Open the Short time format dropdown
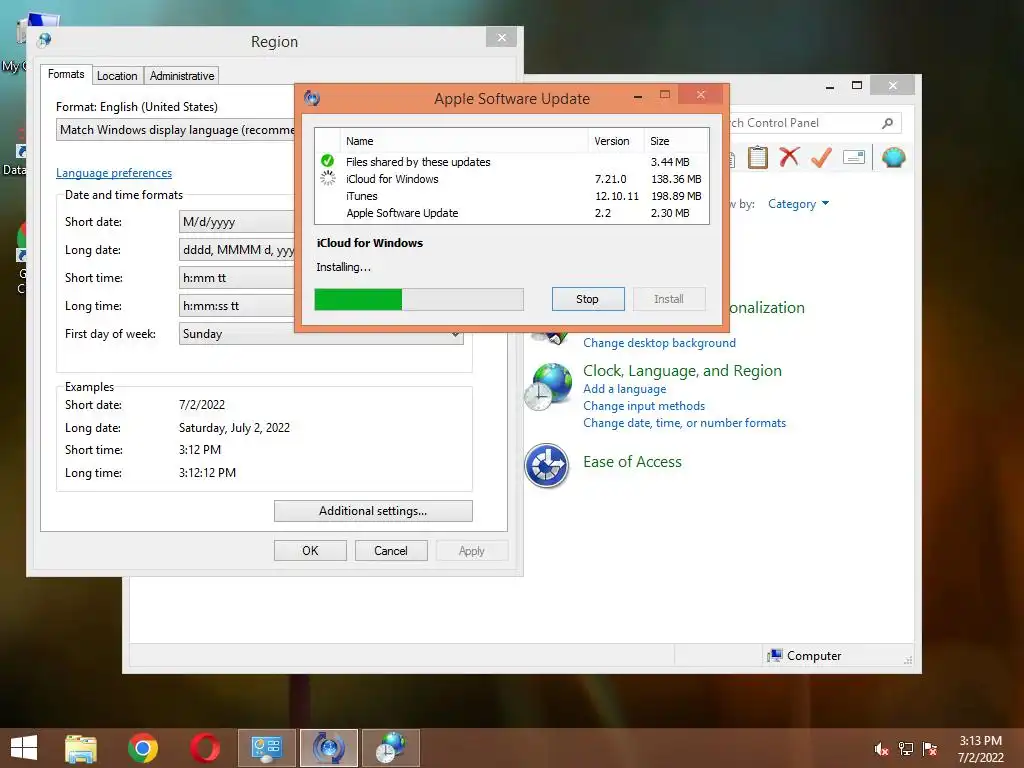This screenshot has height=768, width=1024. [236, 278]
